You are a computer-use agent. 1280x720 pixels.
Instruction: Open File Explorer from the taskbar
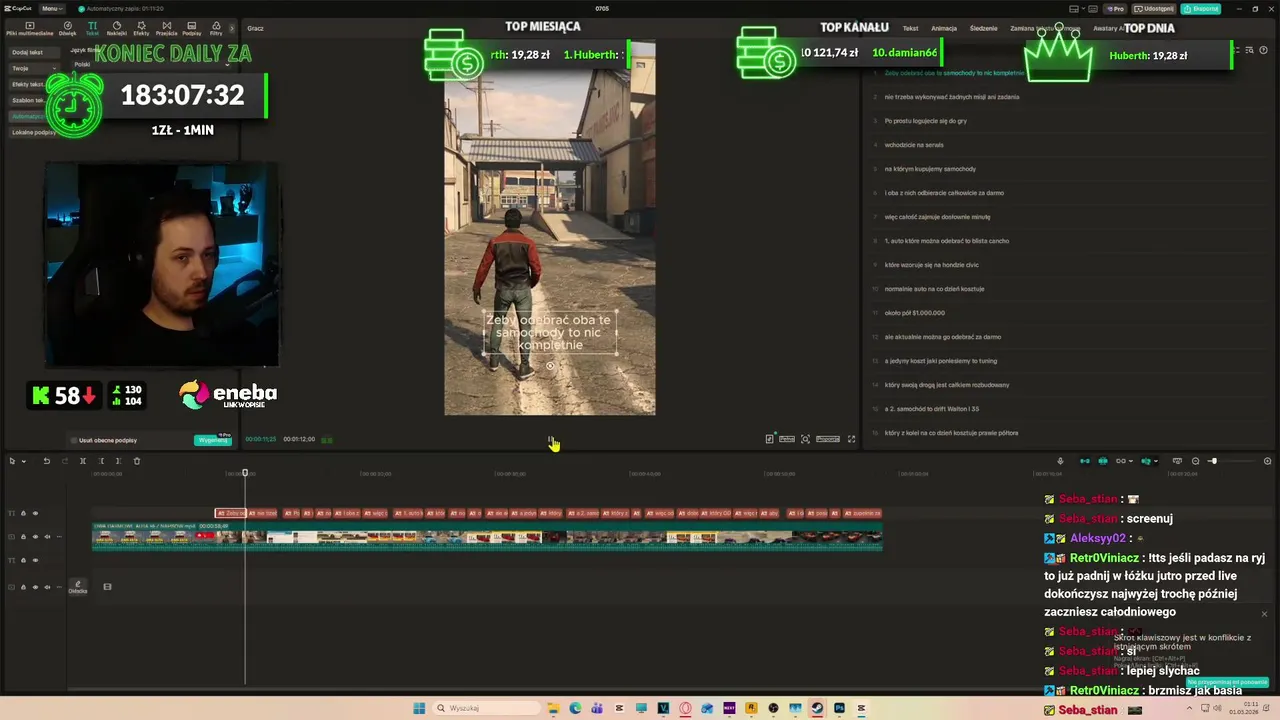pyautogui.click(x=553, y=708)
